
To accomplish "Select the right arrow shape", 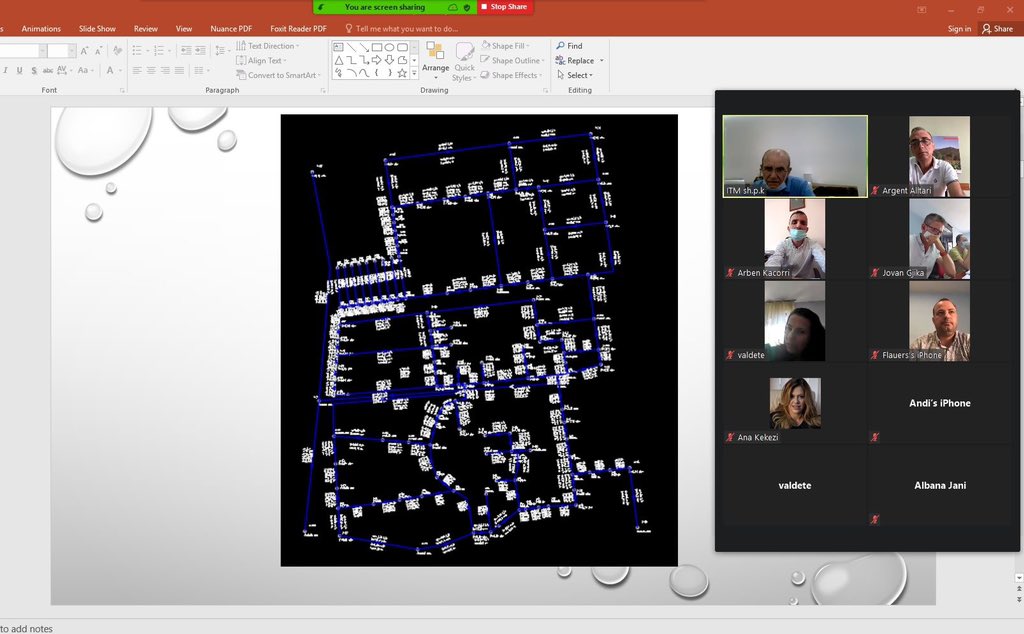I will pyautogui.click(x=377, y=60).
